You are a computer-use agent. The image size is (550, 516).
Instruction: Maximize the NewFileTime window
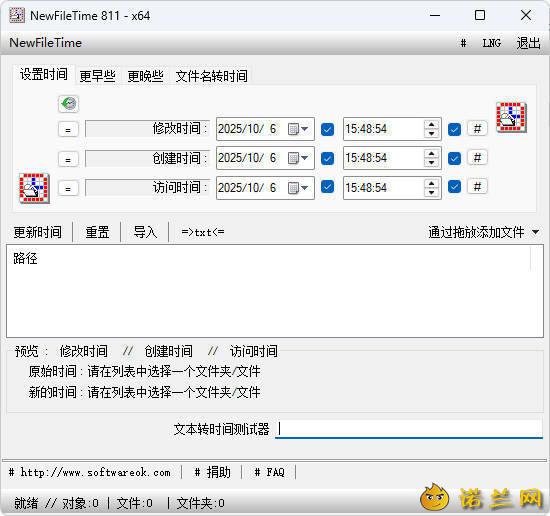[x=480, y=15]
